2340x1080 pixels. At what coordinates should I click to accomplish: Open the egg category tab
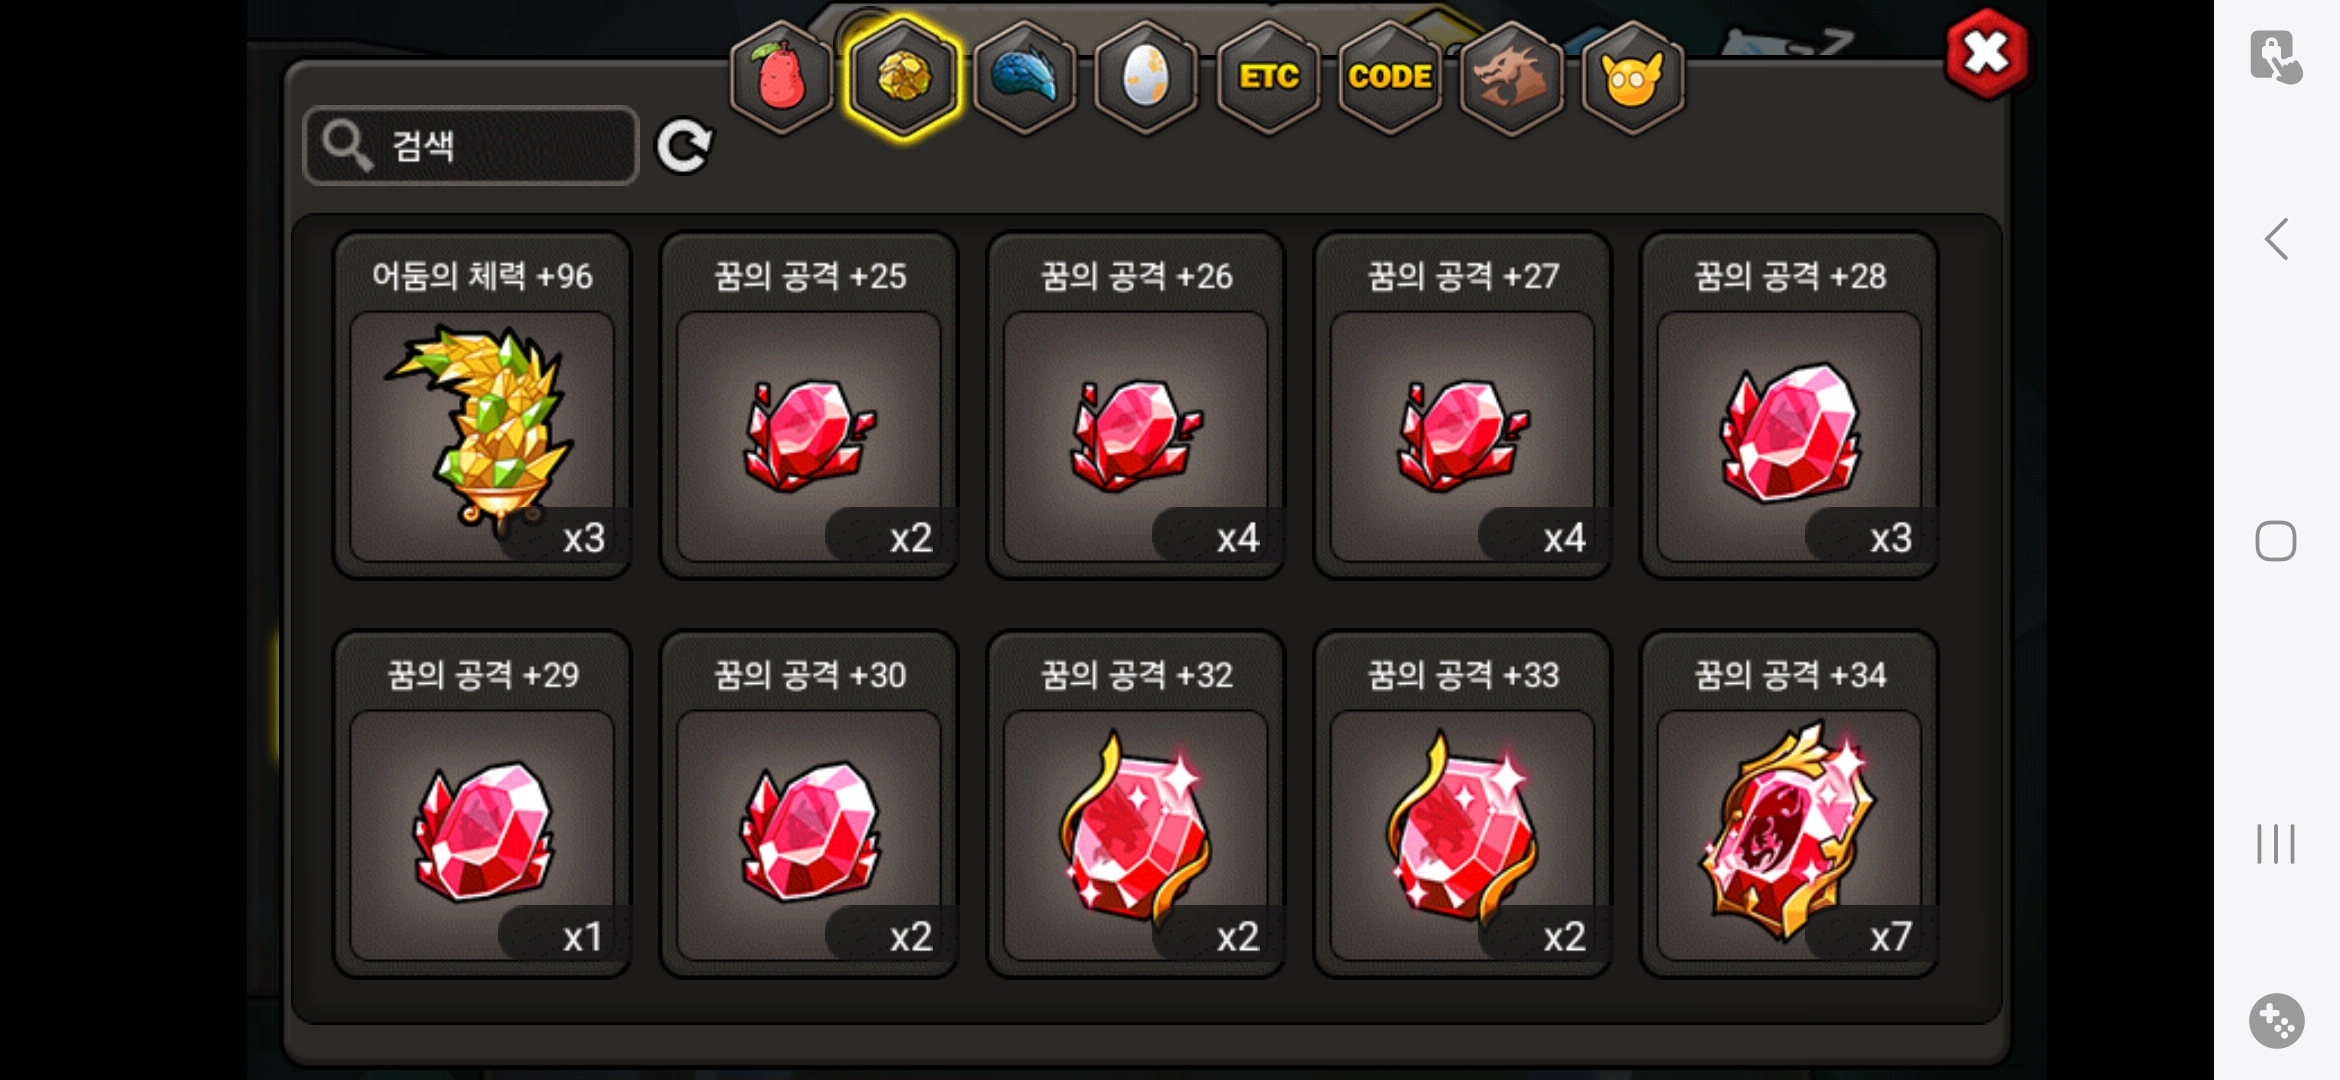1146,77
